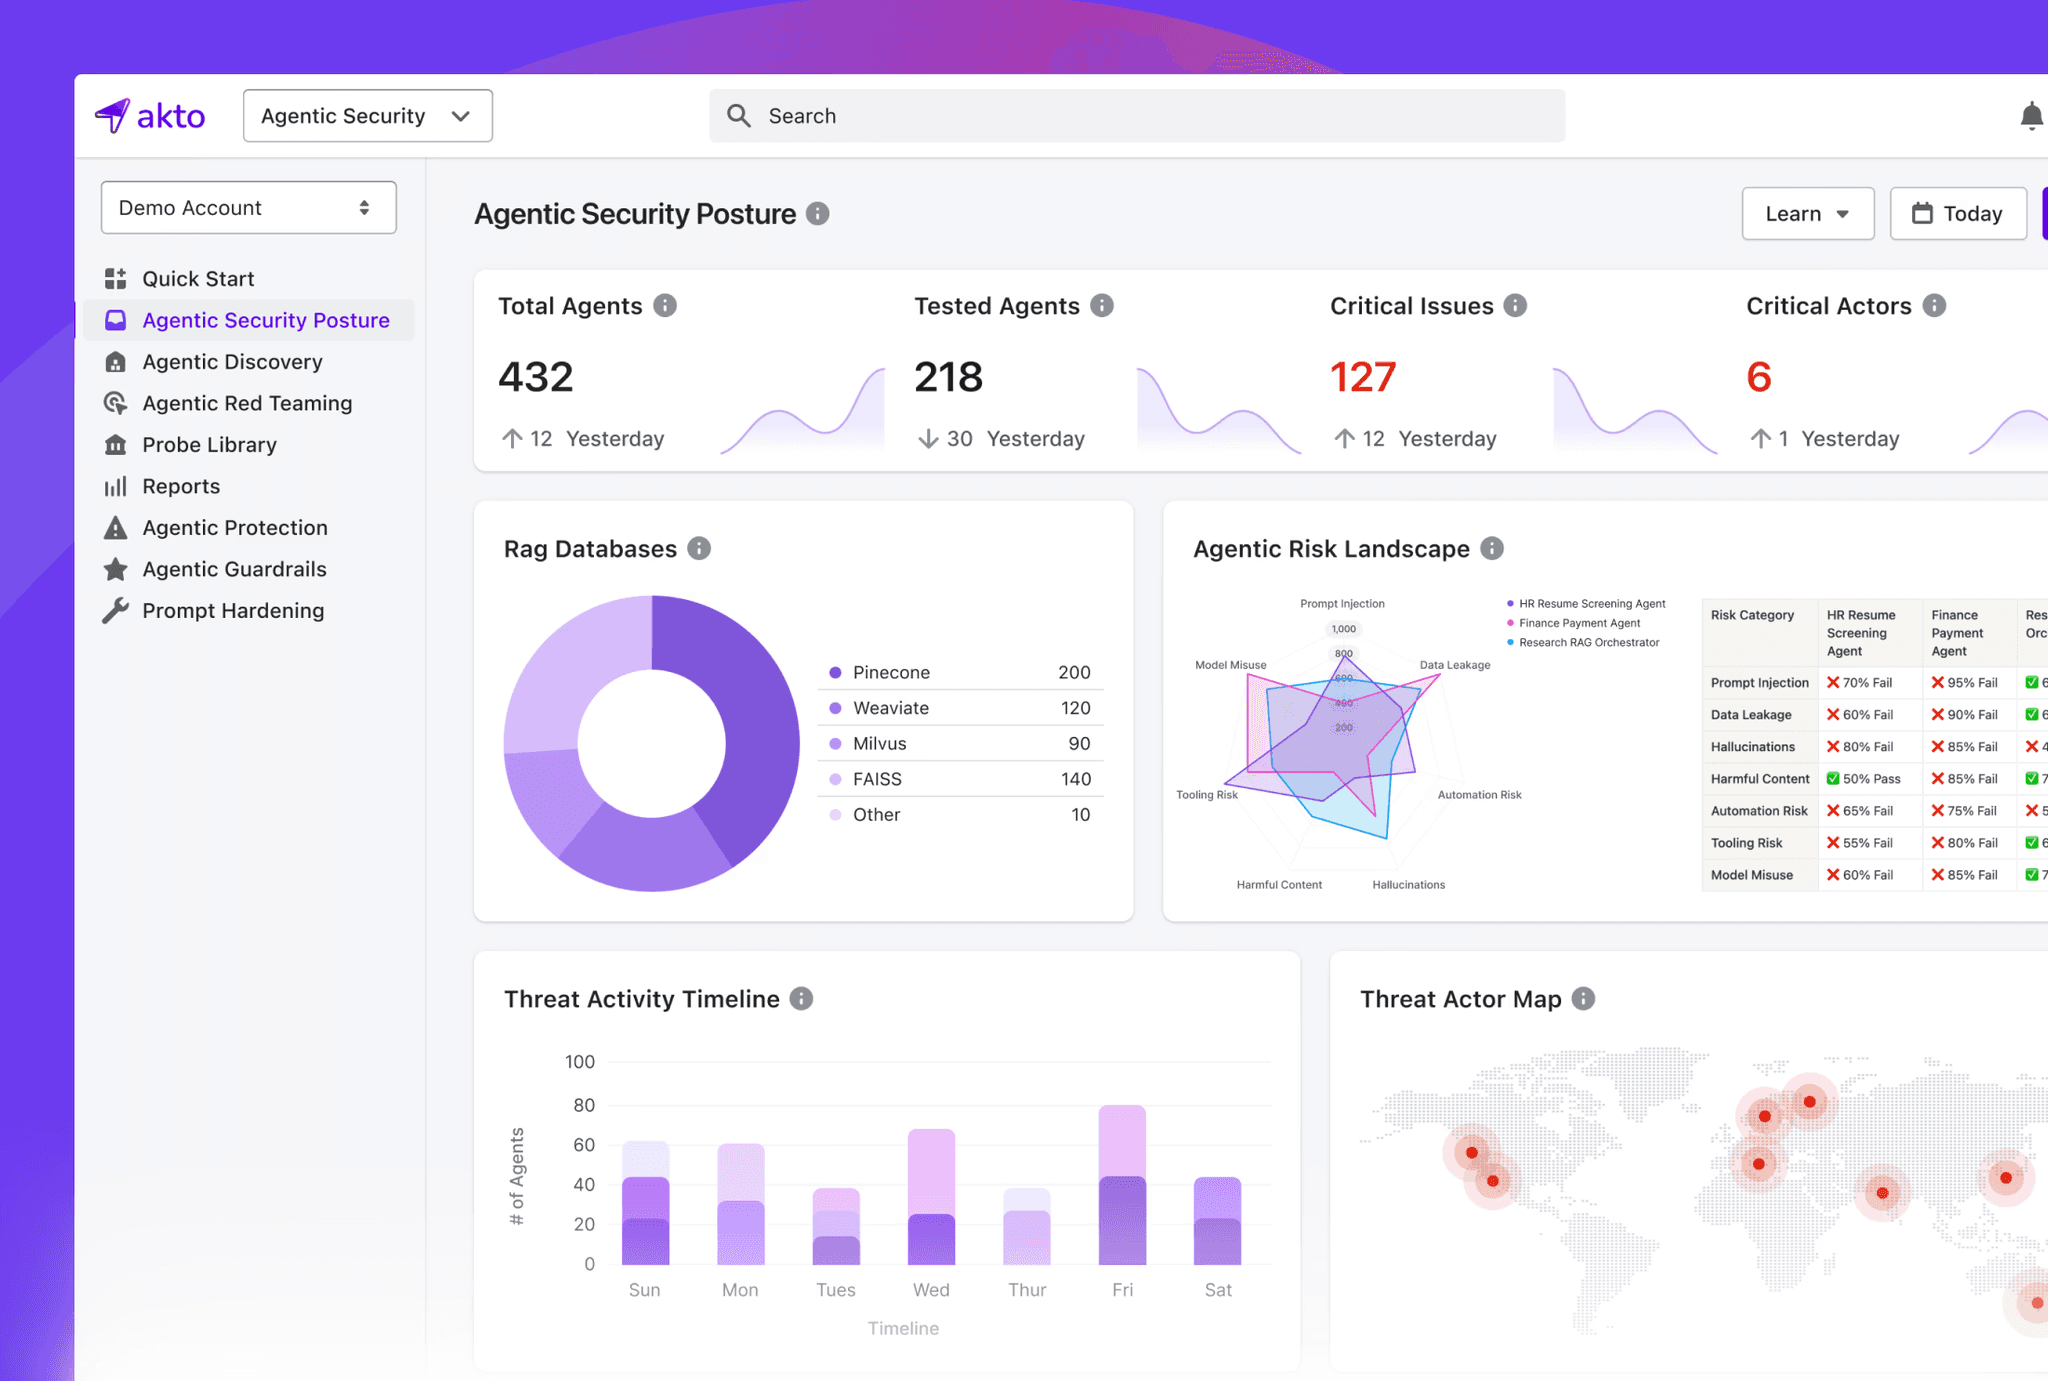This screenshot has width=2048, height=1381.
Task: Expand the Demo Account selector
Action: click(x=248, y=208)
